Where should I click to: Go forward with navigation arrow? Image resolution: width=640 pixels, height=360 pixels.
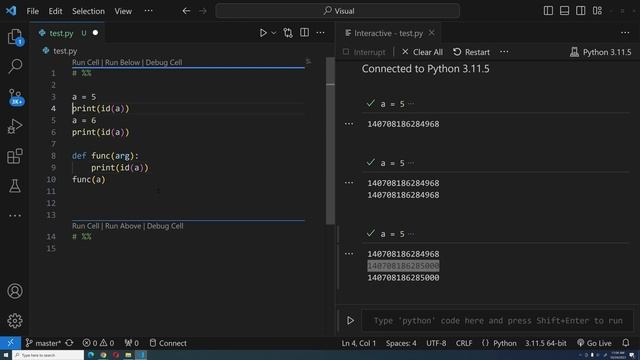point(203,11)
